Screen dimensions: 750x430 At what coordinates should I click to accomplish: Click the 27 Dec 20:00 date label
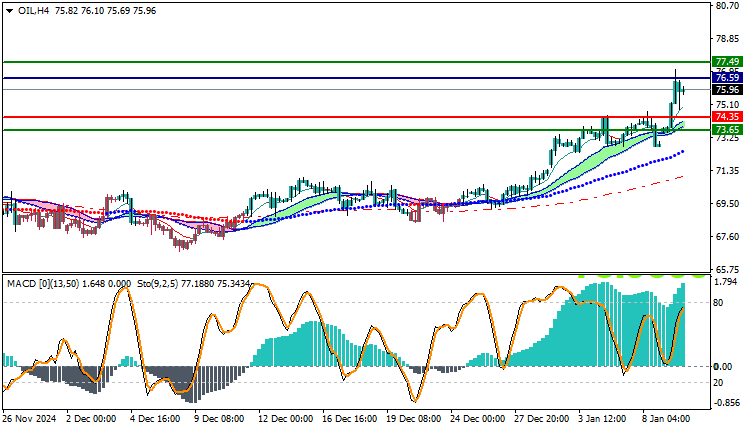coord(542,419)
